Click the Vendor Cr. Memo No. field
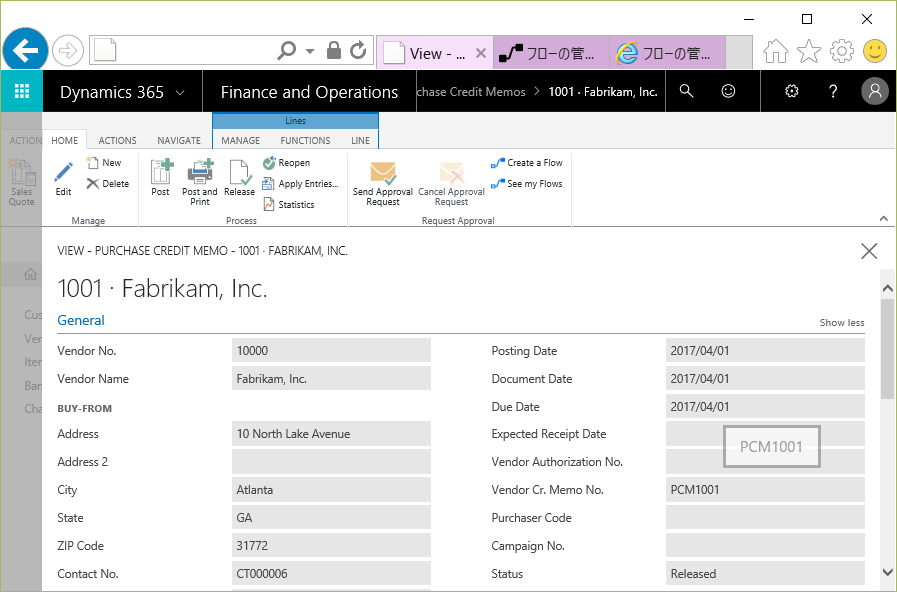Image resolution: width=897 pixels, height=592 pixels. tap(765, 490)
